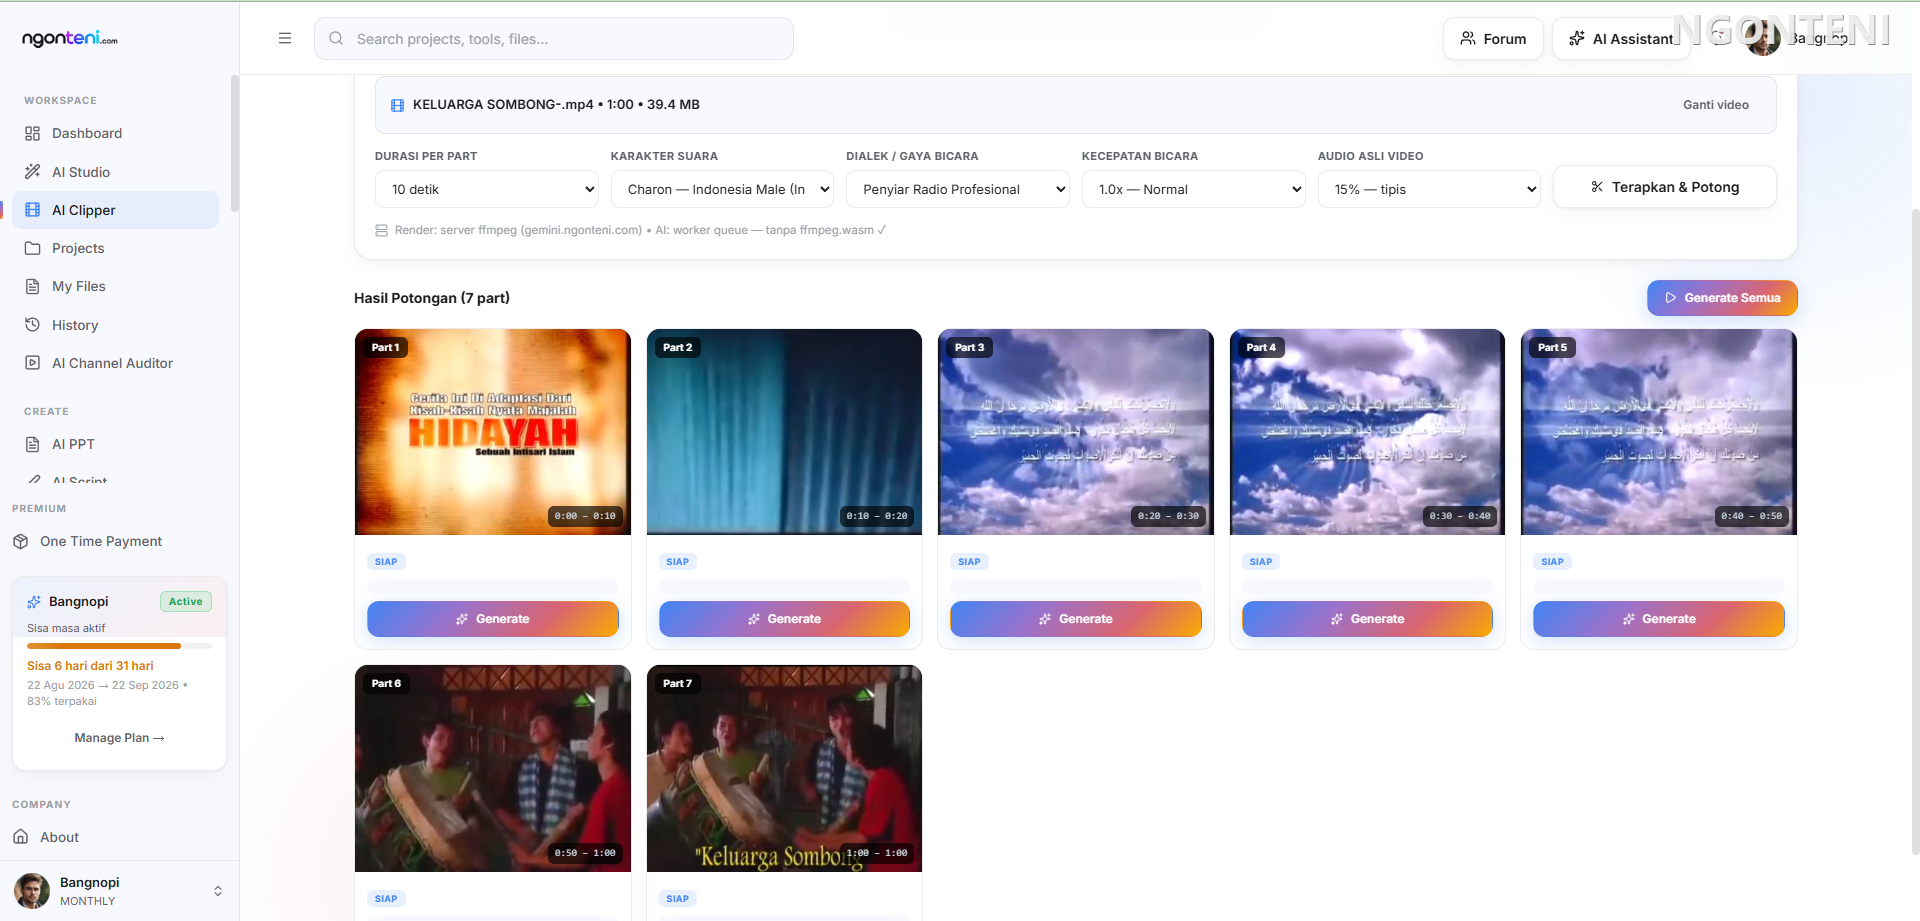
Task: Generate voiceover for Part 3
Action: point(1076,619)
